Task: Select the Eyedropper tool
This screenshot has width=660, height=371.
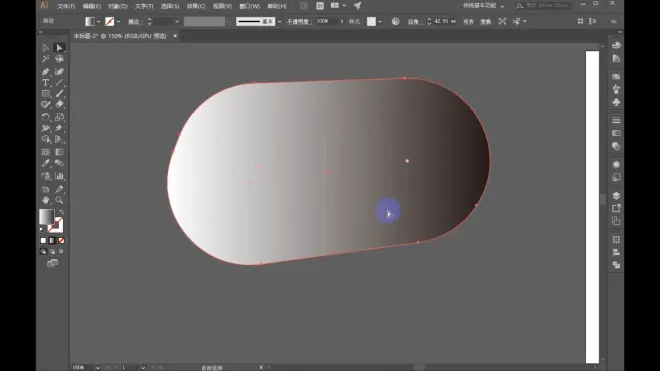Action: pyautogui.click(x=45, y=163)
